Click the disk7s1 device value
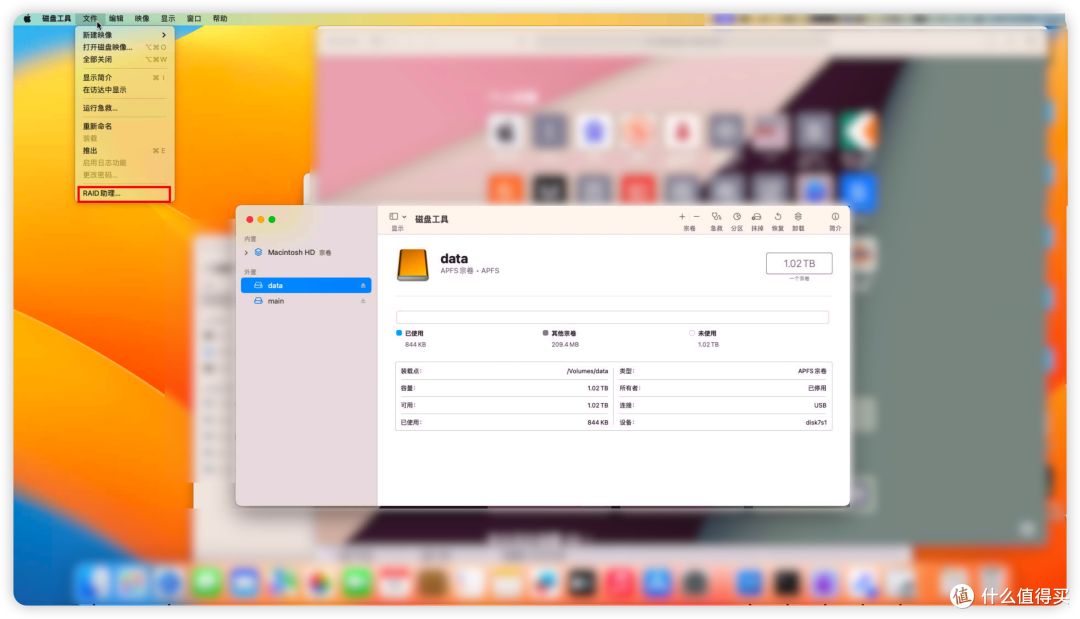Viewport: 1080px width, 619px height. coord(816,423)
